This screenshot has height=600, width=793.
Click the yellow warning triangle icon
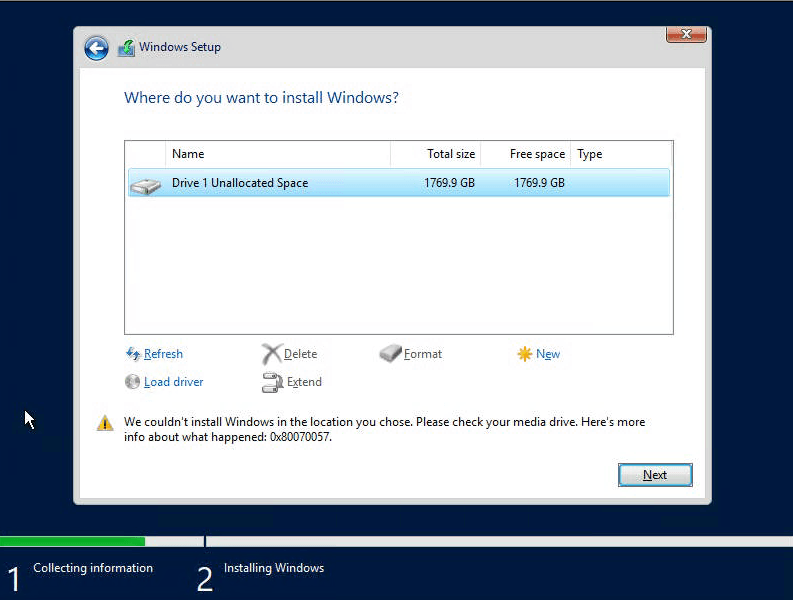105,423
